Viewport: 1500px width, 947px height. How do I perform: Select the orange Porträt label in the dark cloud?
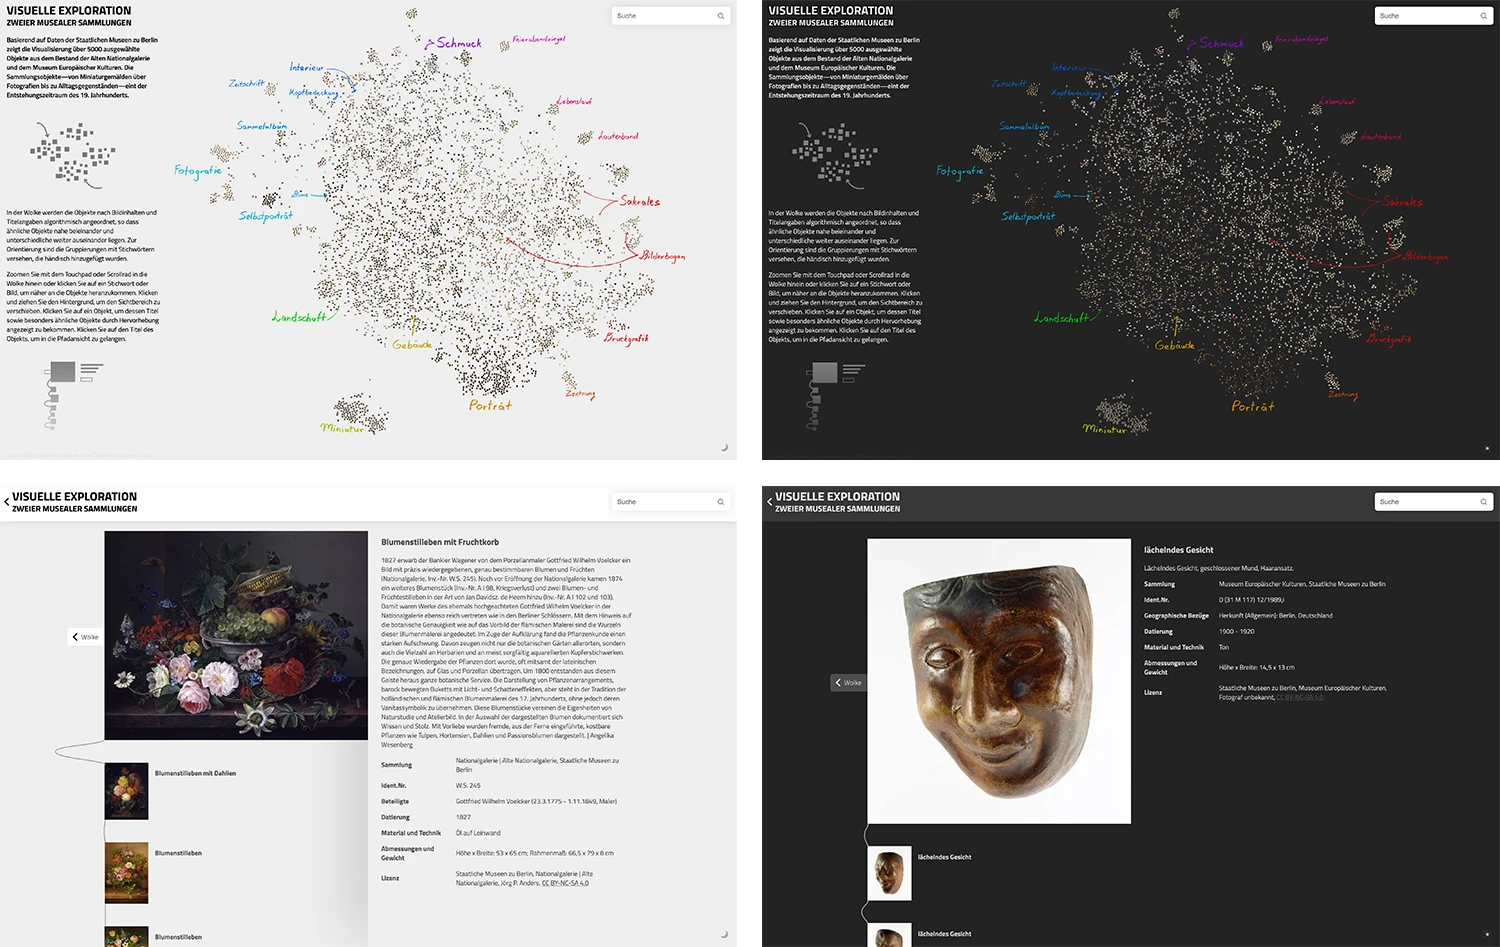pos(1252,406)
